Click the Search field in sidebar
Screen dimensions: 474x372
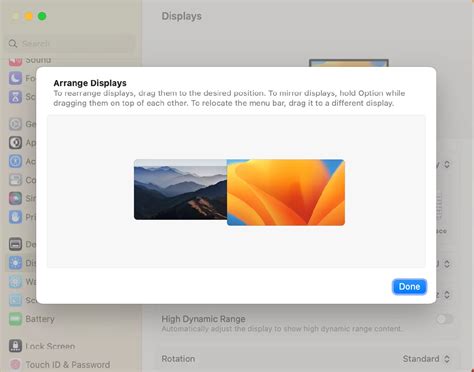coord(71,44)
